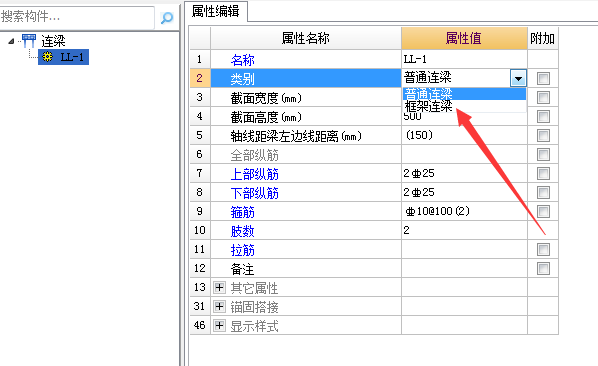Toggle the 拉筋 row 附加 checkbox

point(543,250)
